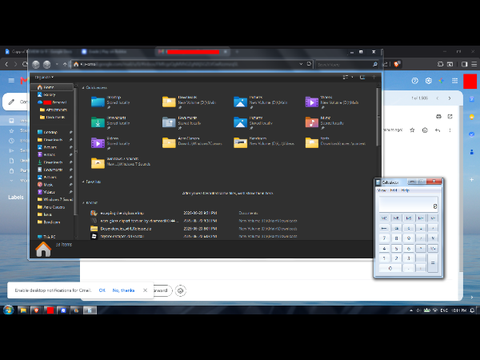Open the View menu in Calculator
This screenshot has width=480, height=360.
tap(382, 190)
